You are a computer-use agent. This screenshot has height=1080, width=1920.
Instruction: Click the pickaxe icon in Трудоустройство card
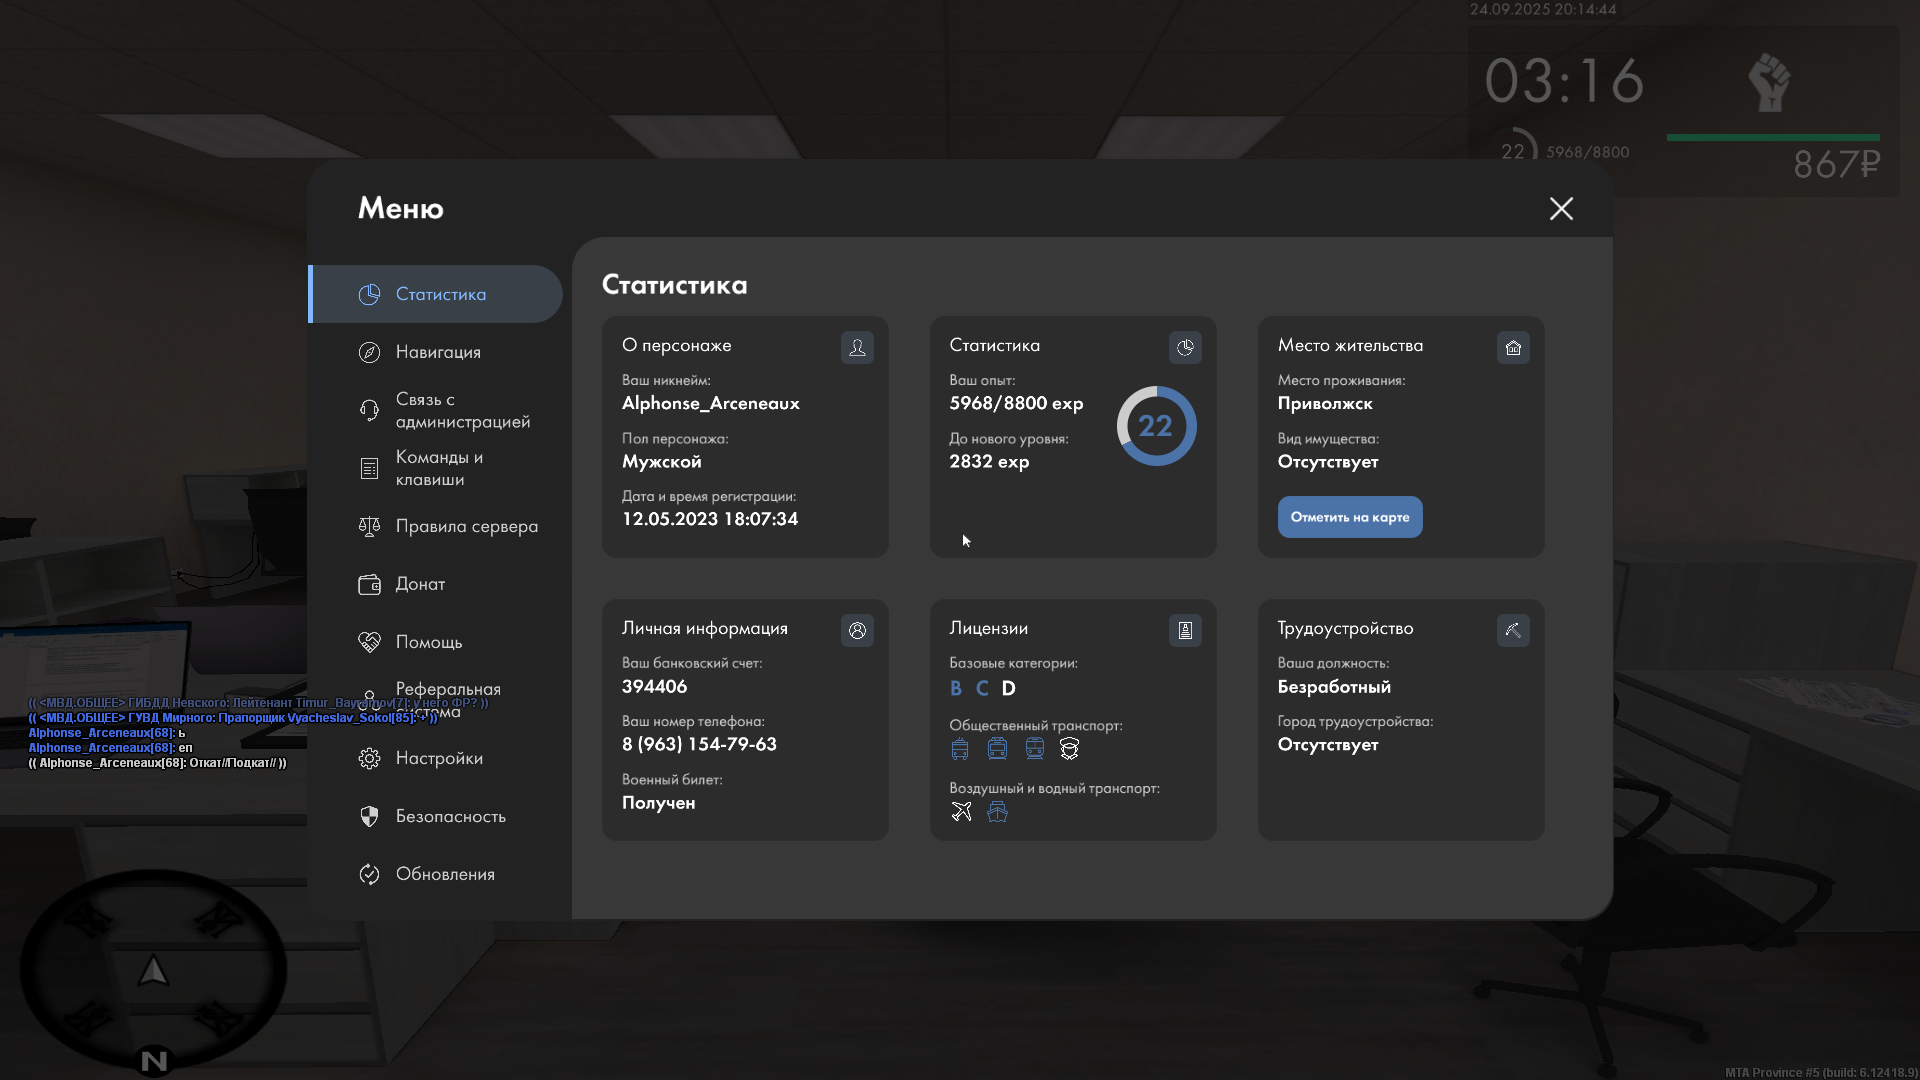click(x=1513, y=631)
